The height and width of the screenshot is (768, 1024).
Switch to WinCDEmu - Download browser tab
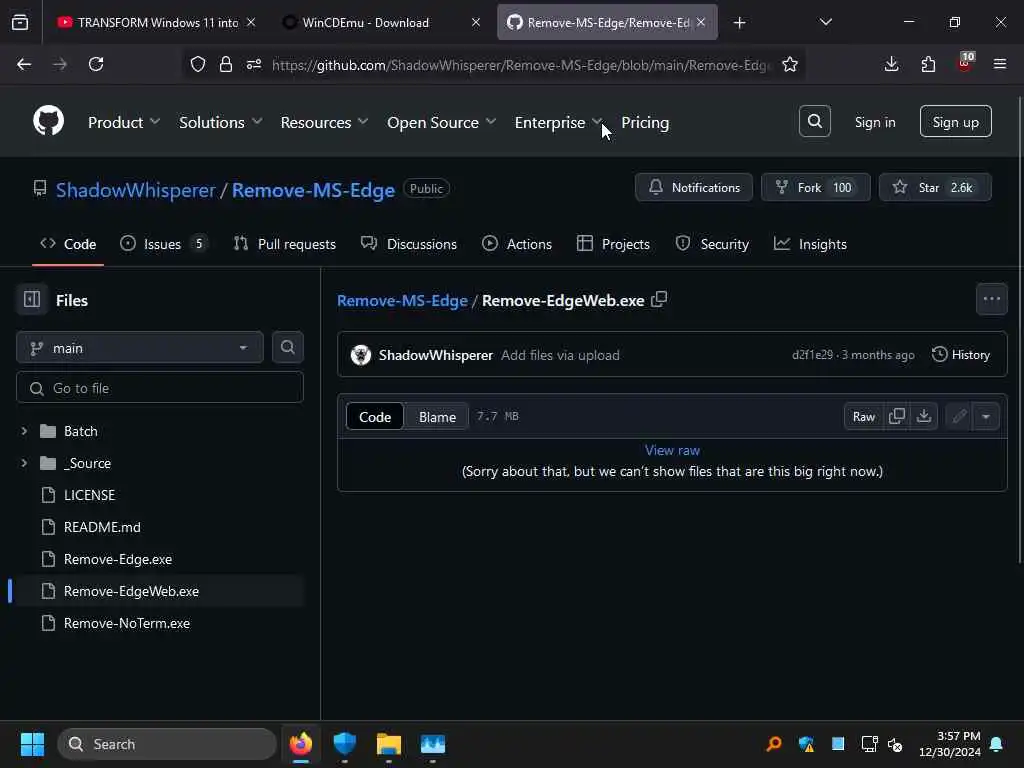[x=379, y=22]
